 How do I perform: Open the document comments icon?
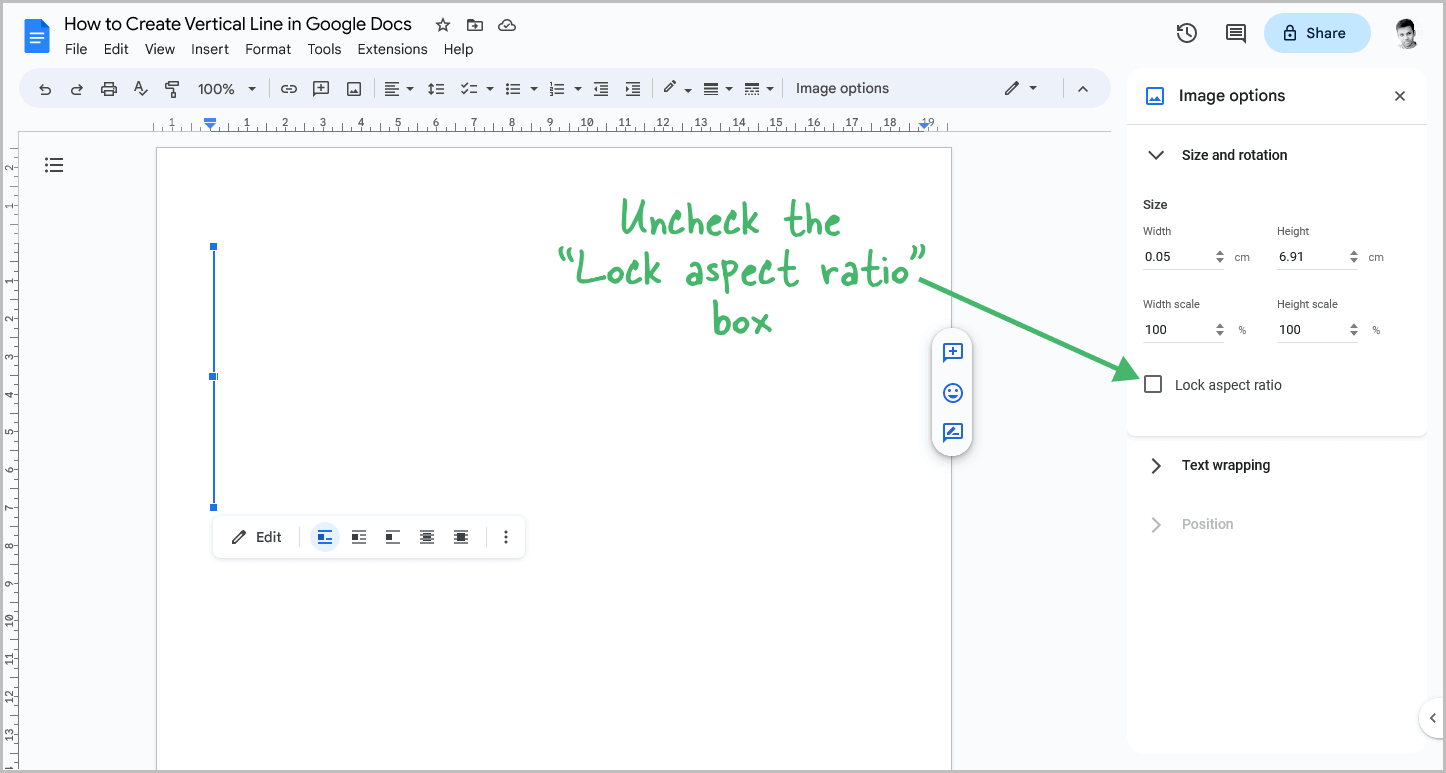click(1235, 32)
